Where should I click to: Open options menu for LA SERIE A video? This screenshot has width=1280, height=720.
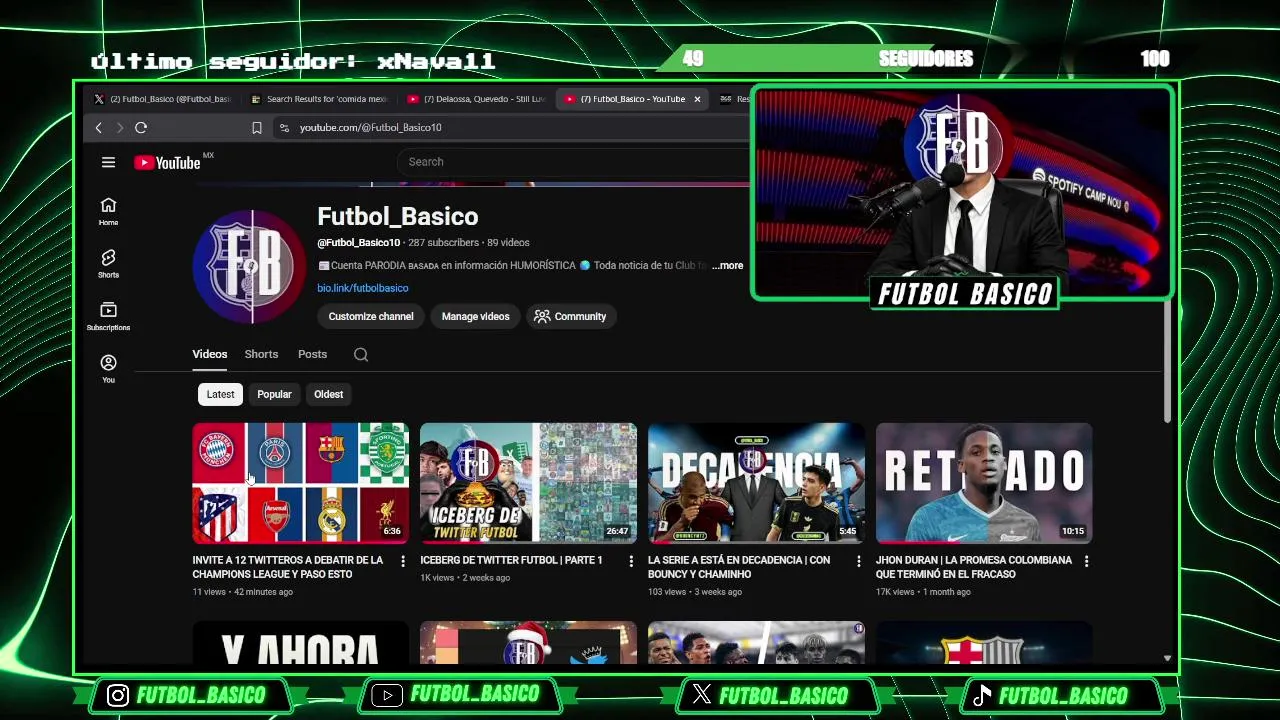[x=858, y=561]
